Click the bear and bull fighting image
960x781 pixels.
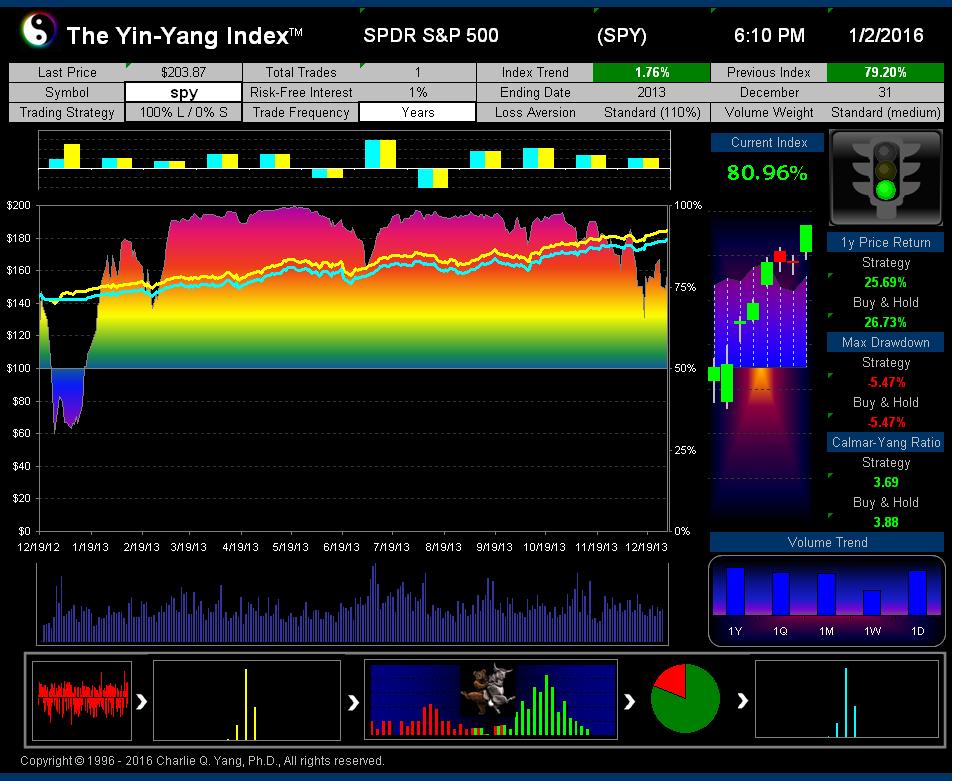coord(487,689)
